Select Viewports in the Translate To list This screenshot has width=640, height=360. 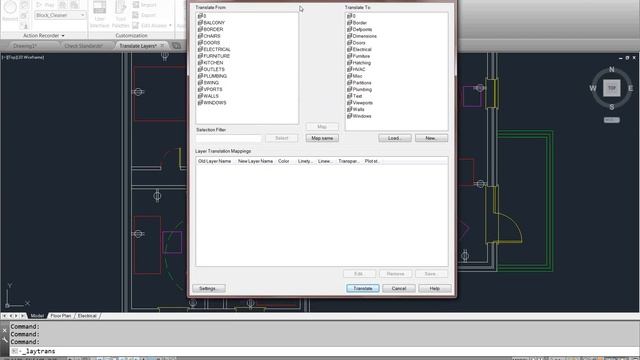pyautogui.click(x=360, y=103)
